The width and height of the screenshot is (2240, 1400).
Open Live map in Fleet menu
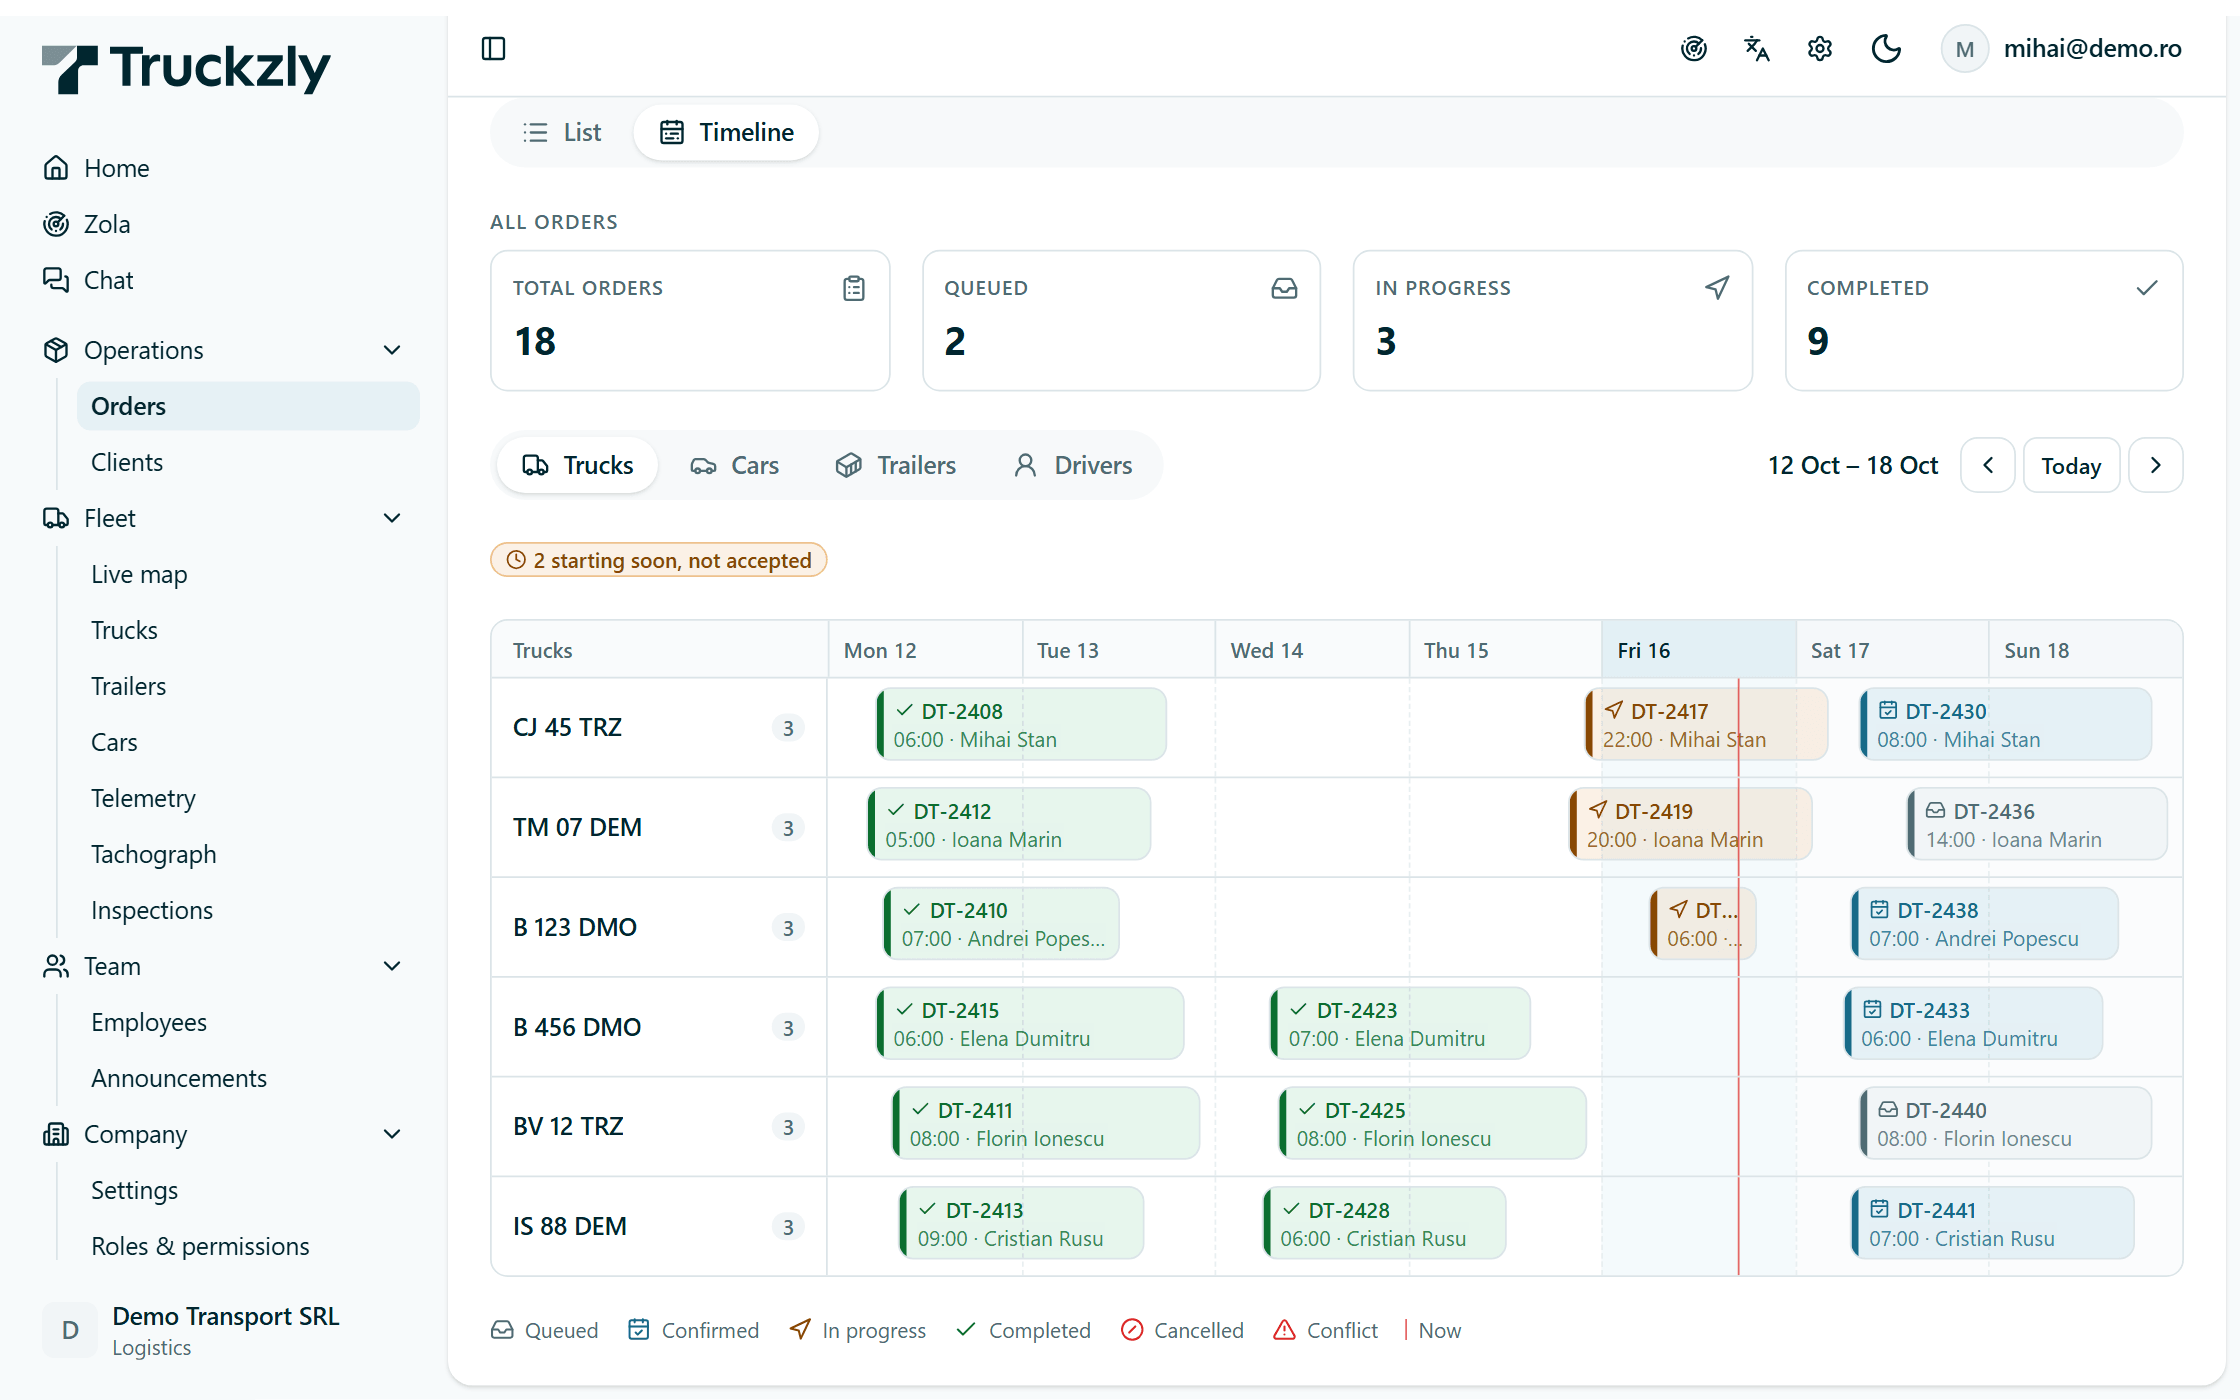click(x=248, y=574)
